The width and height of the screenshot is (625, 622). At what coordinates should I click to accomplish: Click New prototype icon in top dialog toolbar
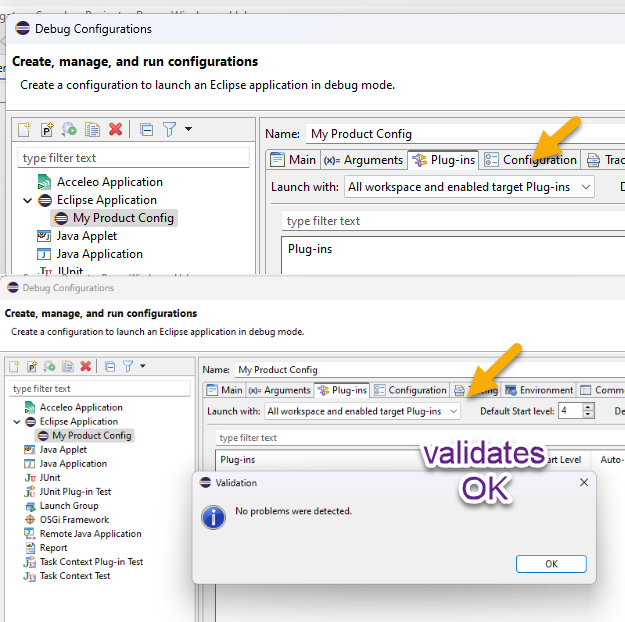47,130
